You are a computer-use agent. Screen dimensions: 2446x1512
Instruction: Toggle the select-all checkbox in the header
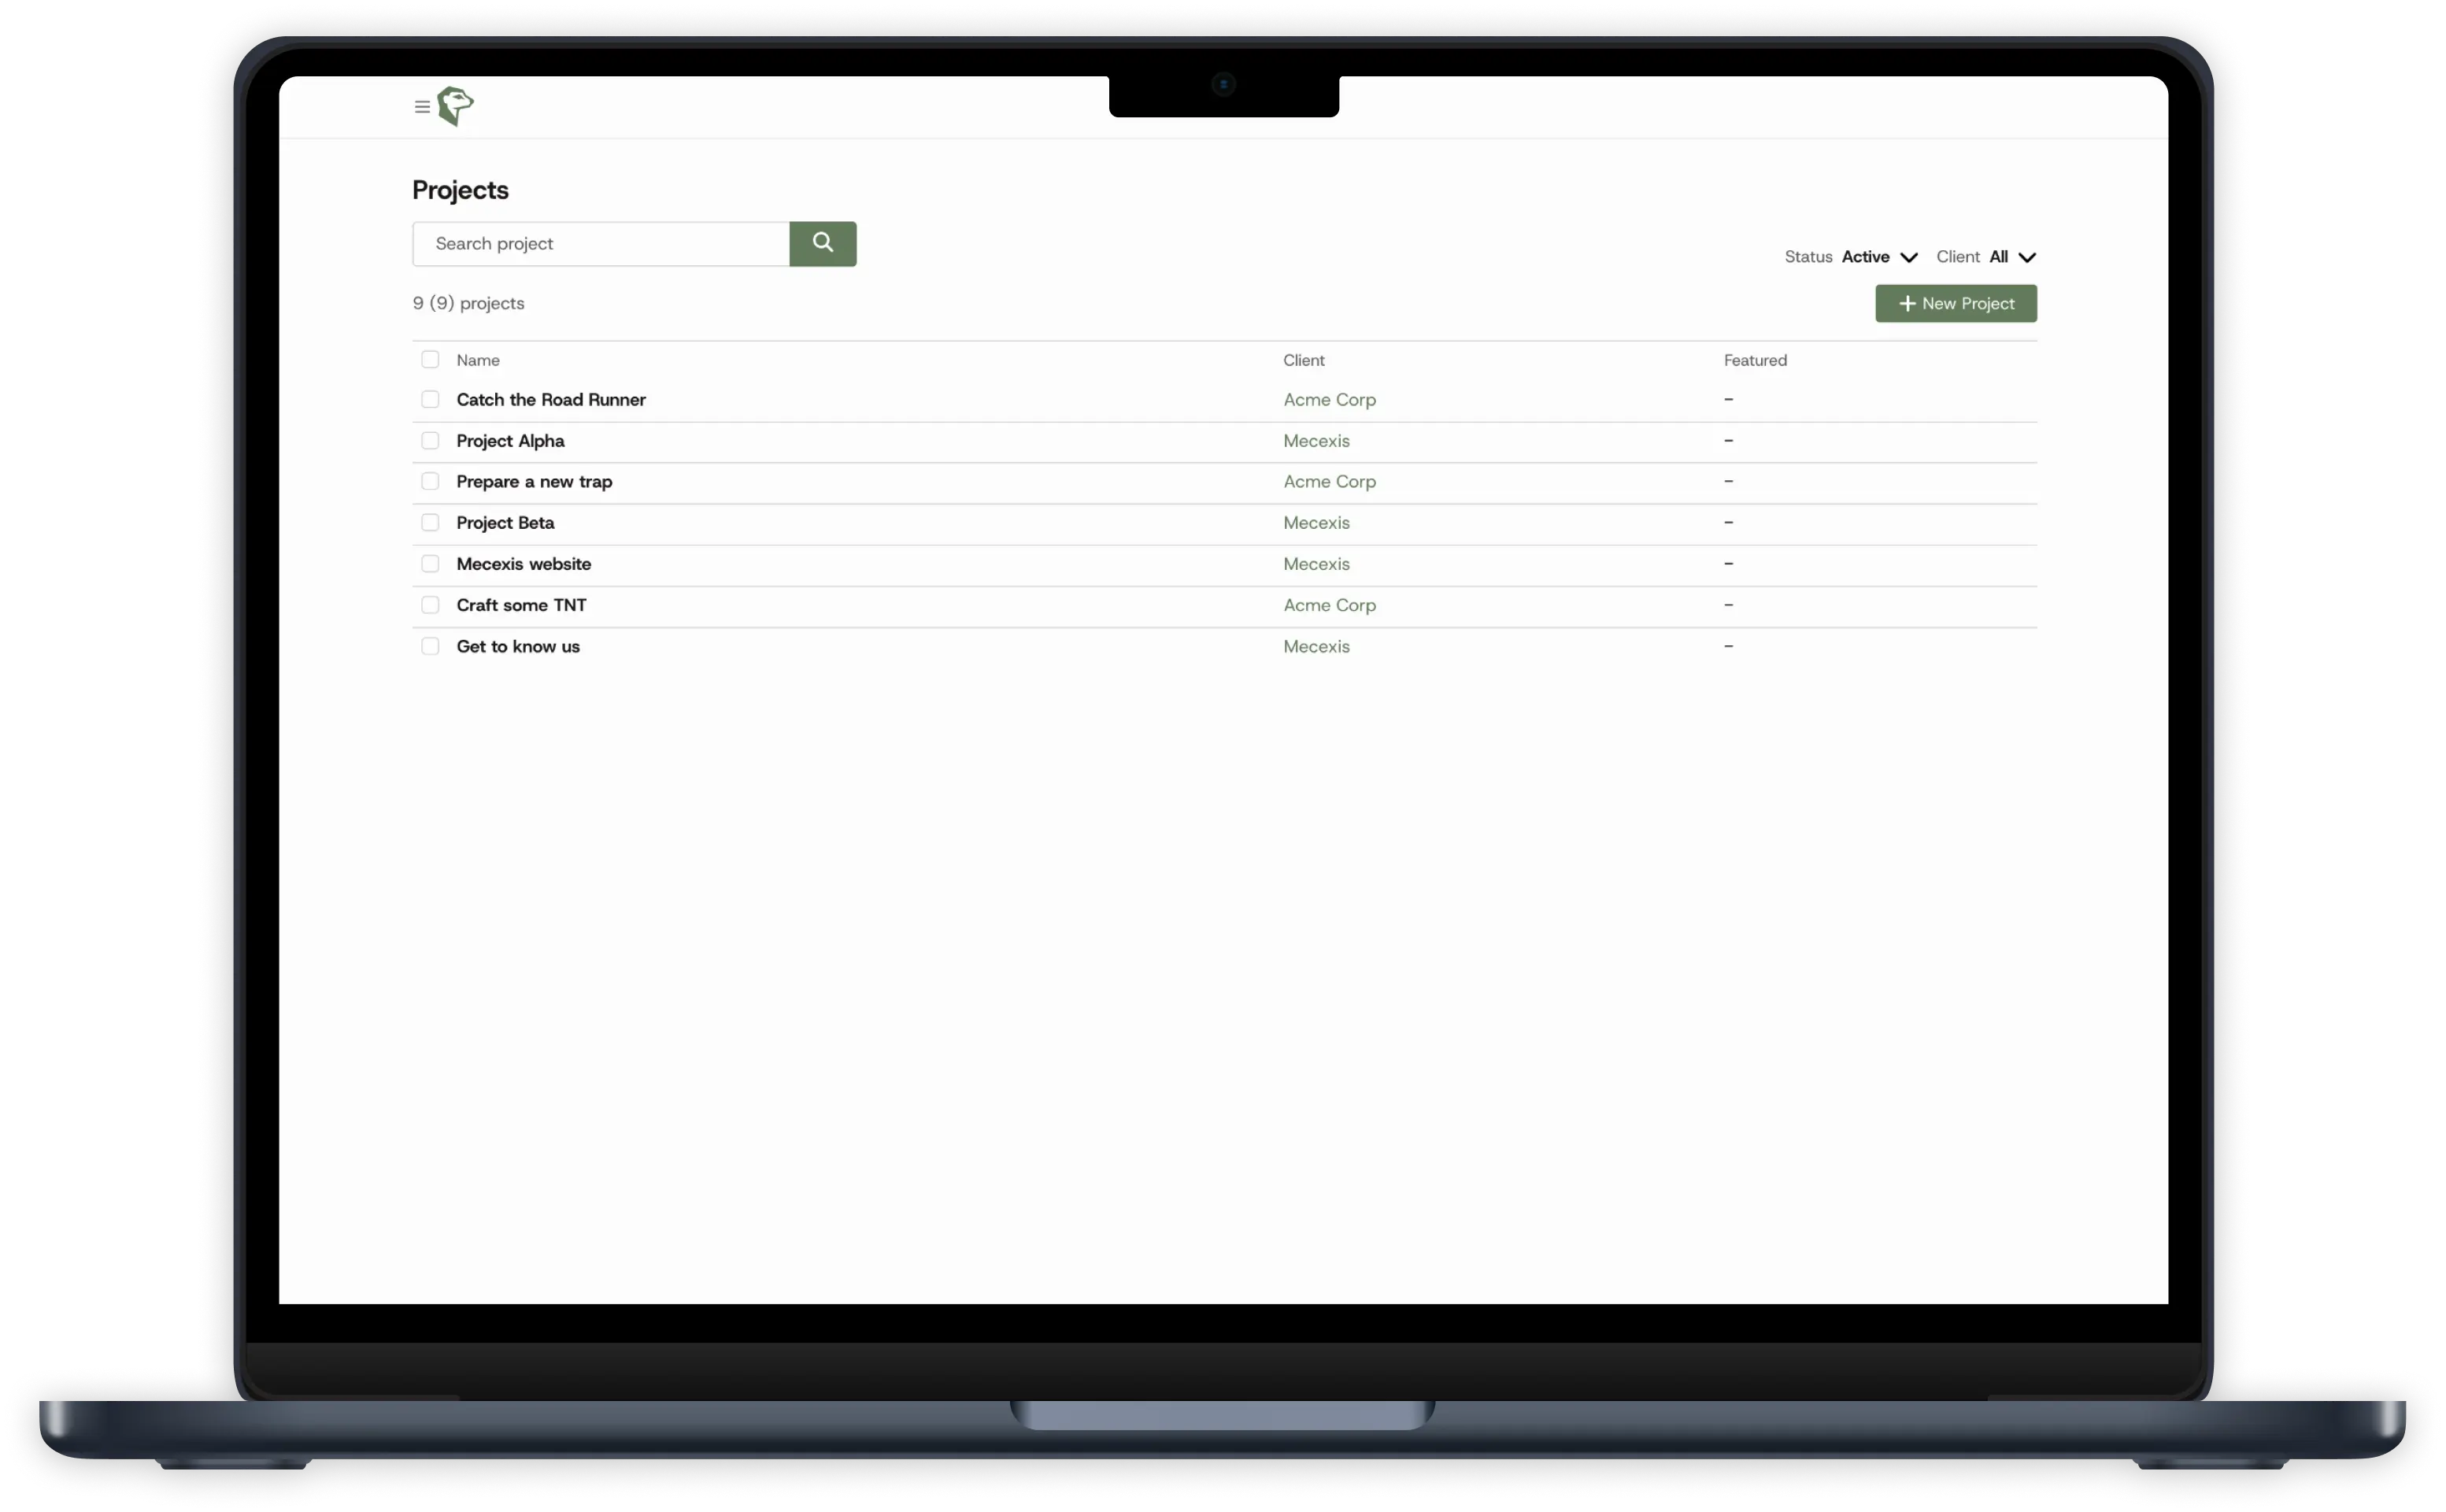pos(430,360)
